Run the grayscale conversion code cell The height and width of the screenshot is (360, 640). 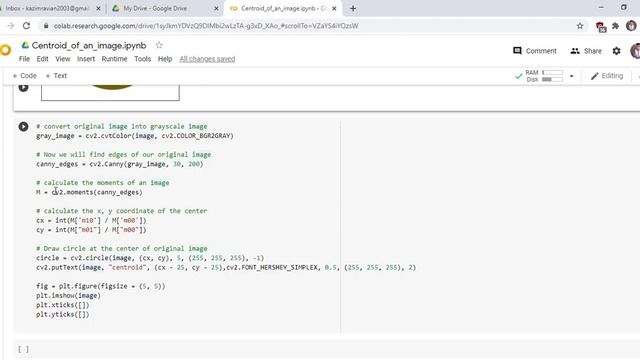coord(23,127)
